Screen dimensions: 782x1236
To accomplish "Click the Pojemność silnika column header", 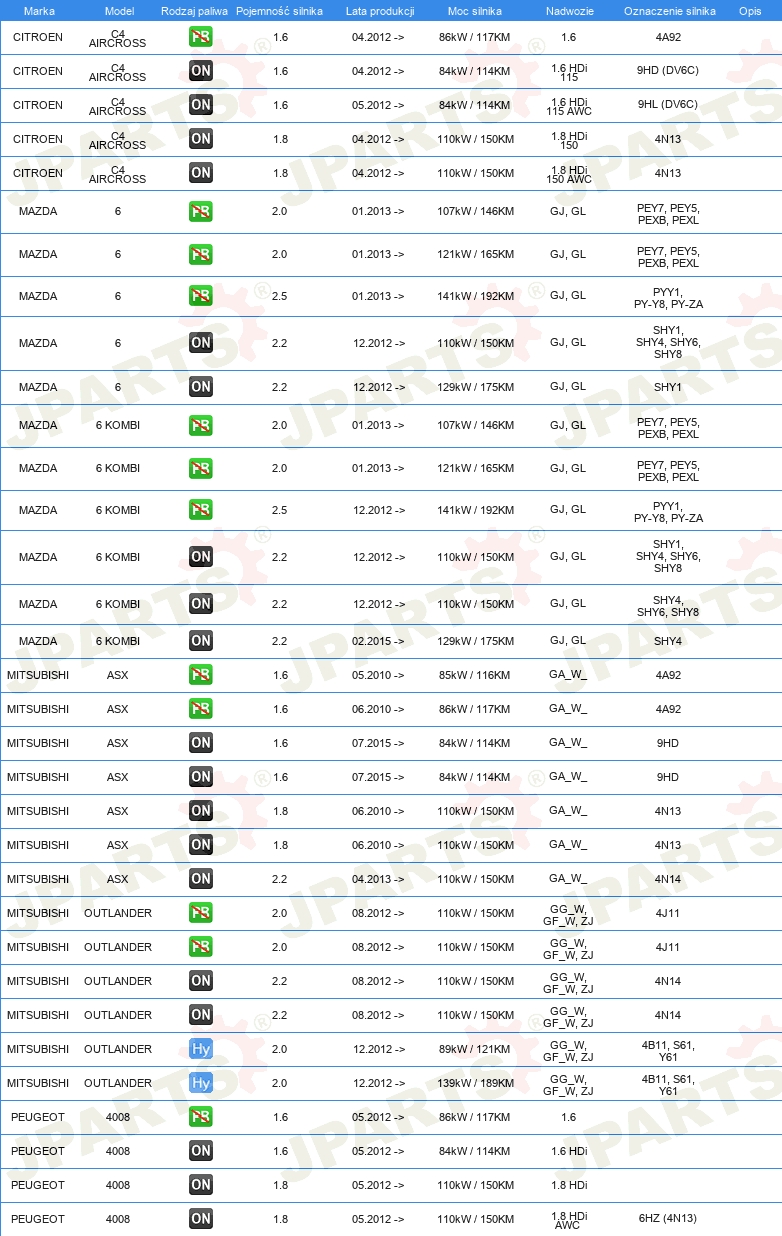I will [280, 10].
